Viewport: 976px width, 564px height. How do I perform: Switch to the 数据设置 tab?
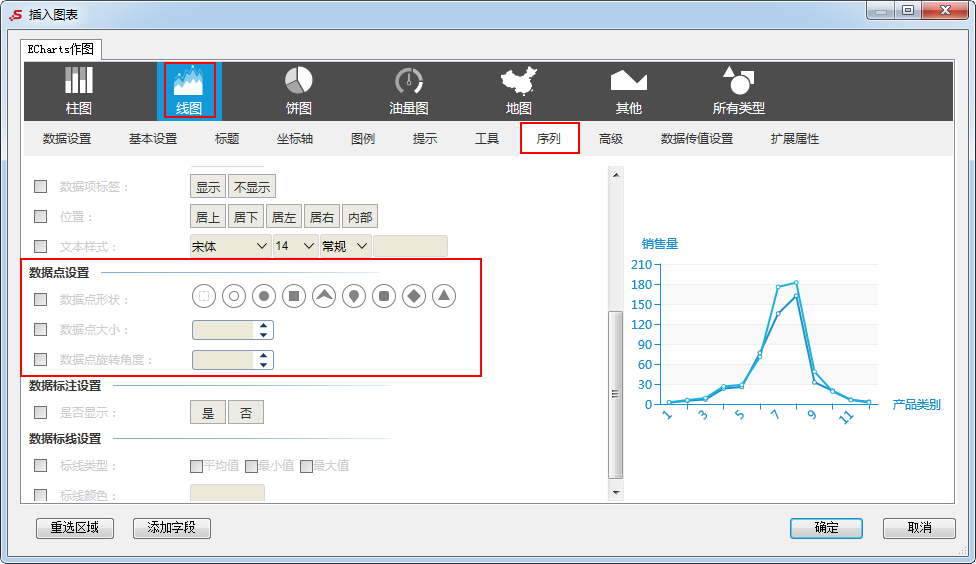[x=67, y=139]
